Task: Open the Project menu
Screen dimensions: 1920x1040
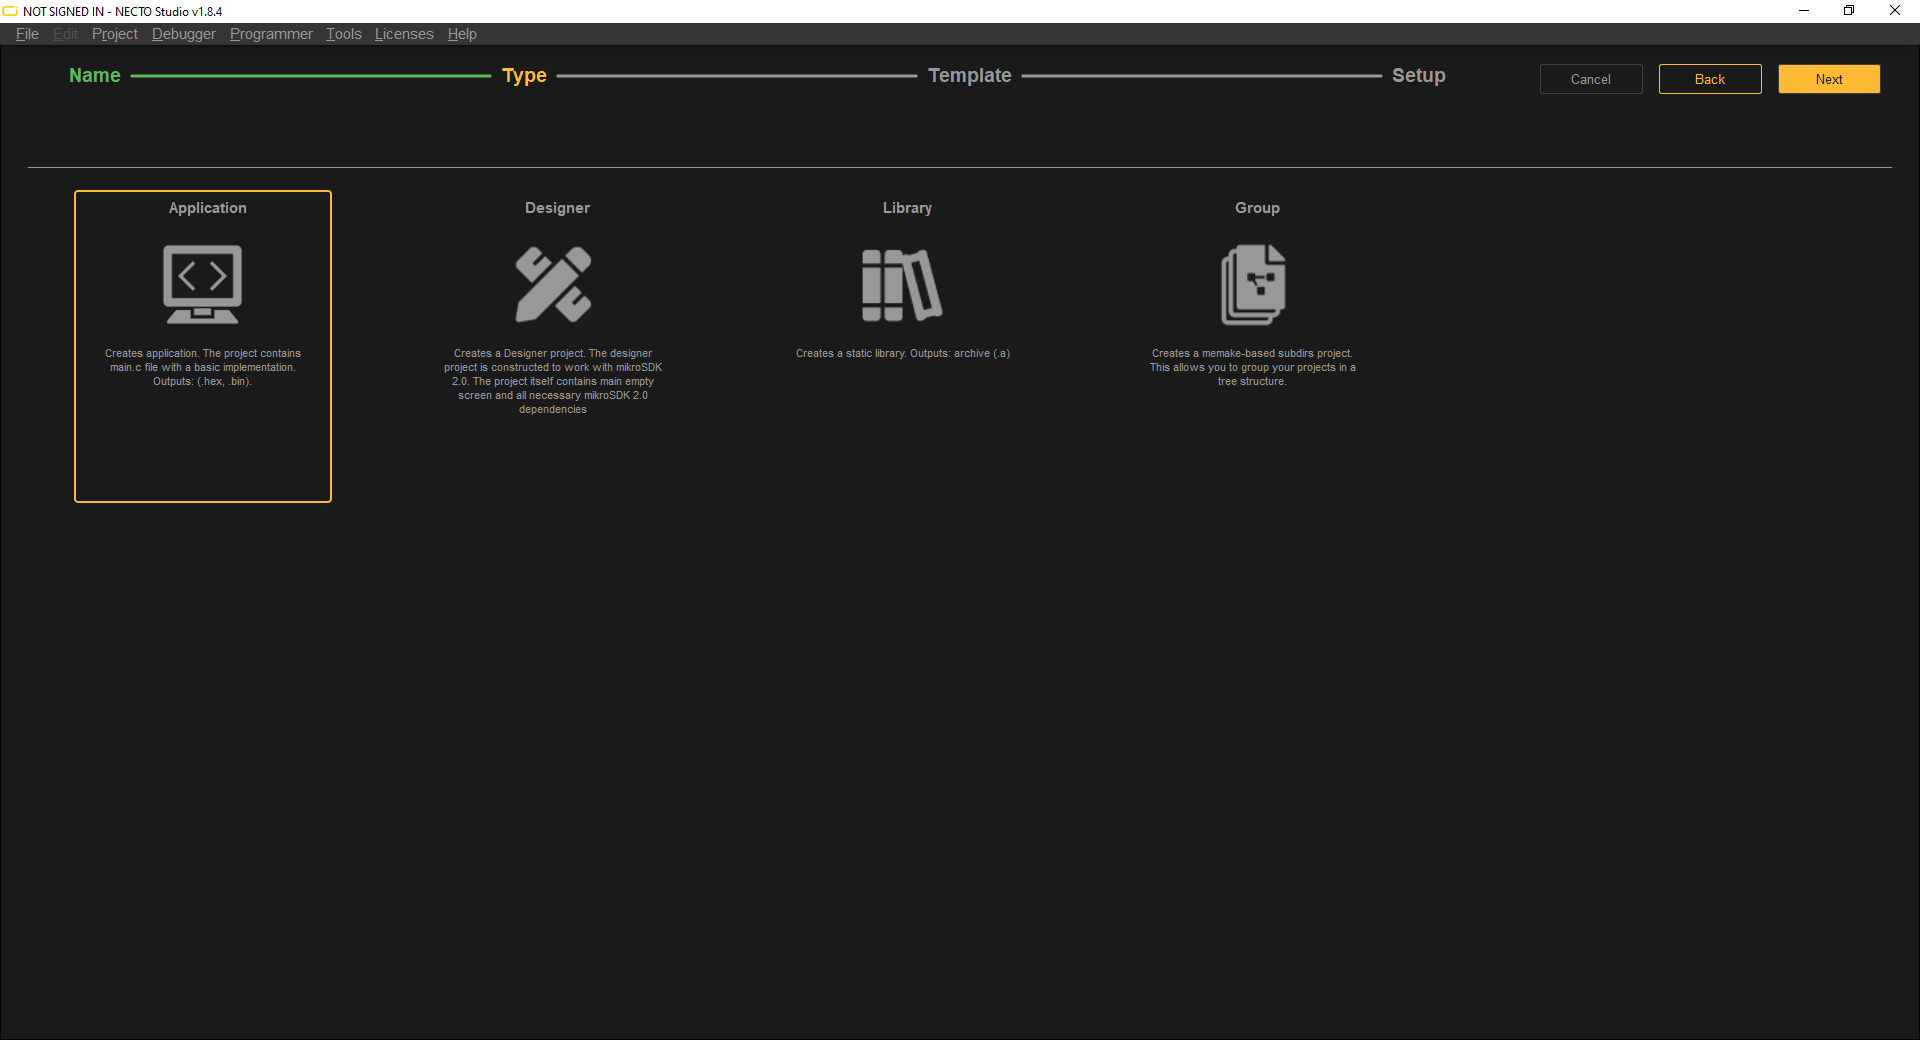Action: [x=114, y=34]
